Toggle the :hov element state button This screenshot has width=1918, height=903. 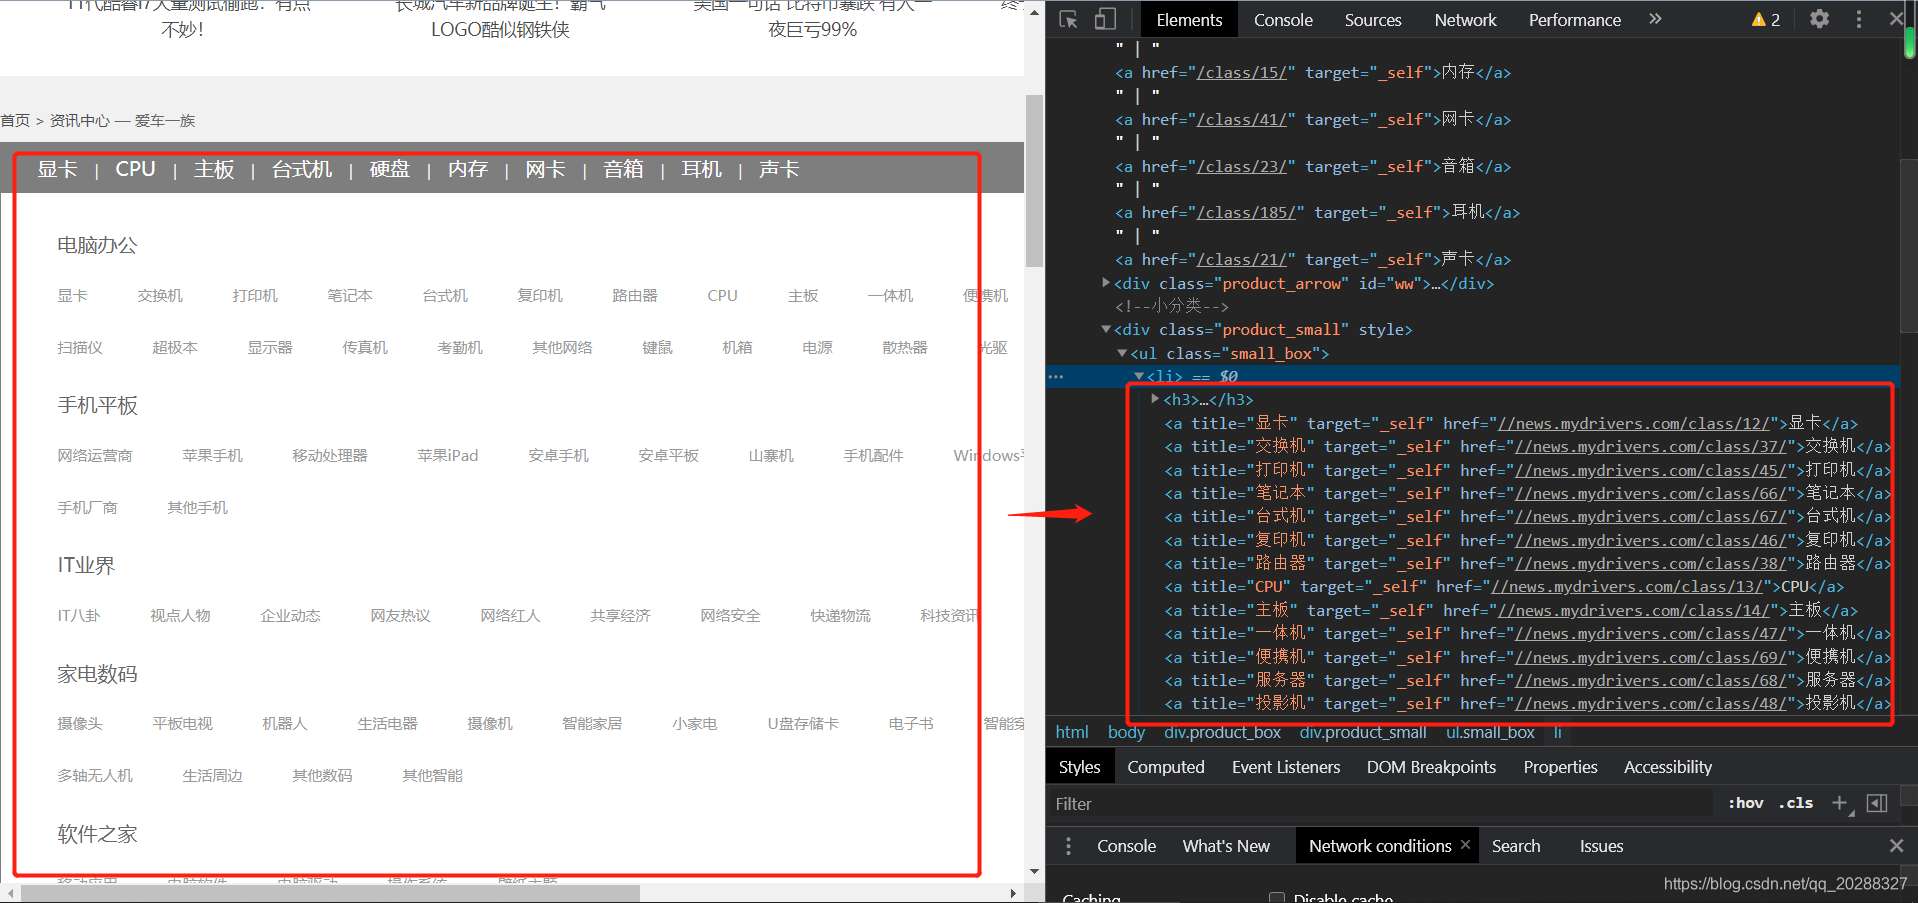point(1746,803)
